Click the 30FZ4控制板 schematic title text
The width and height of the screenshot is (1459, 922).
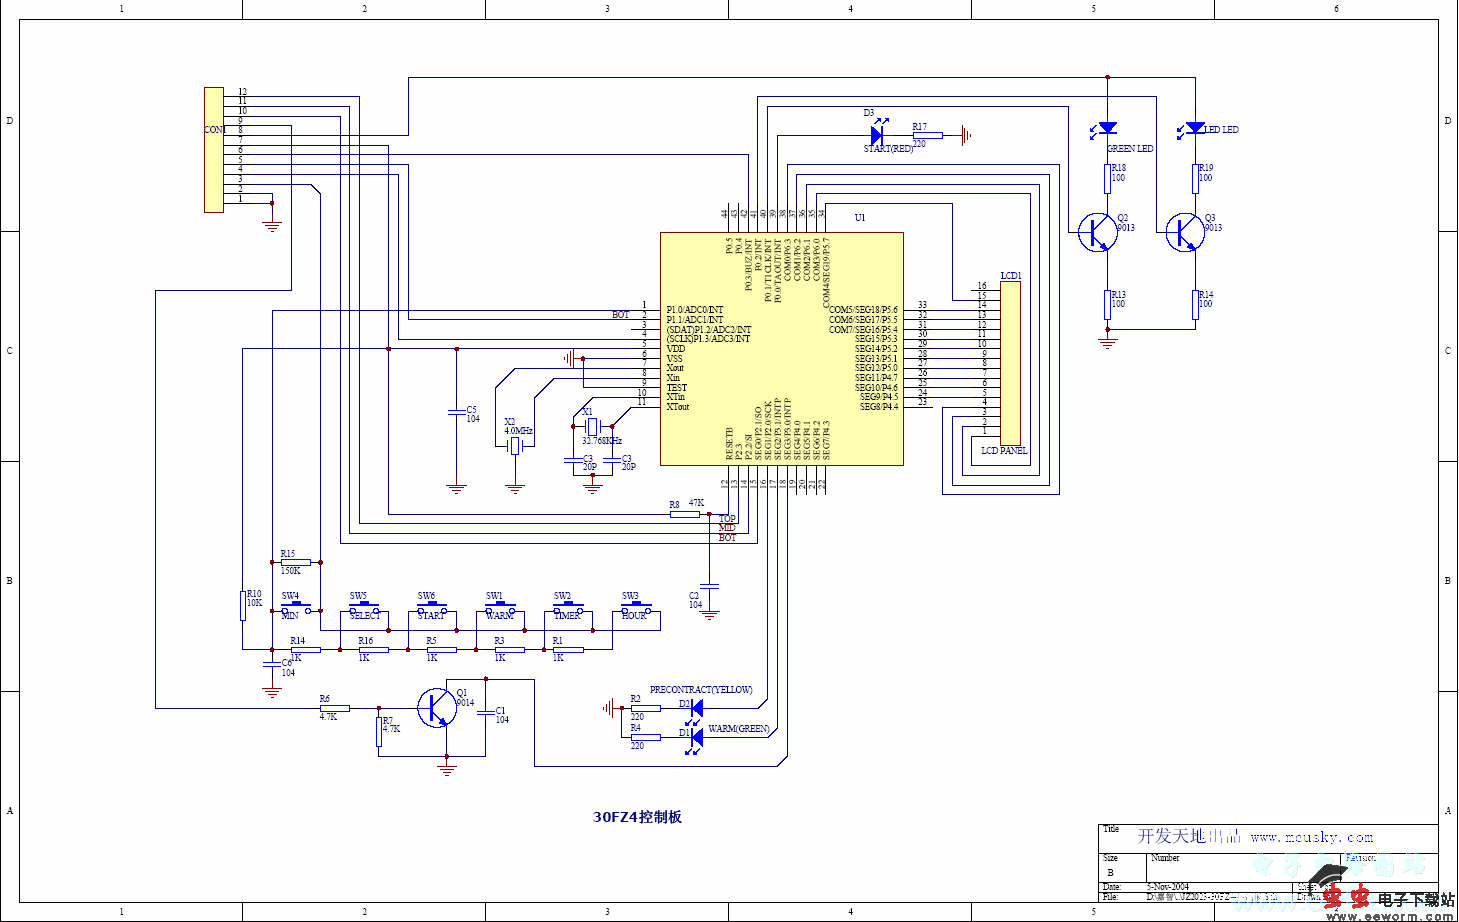637,817
